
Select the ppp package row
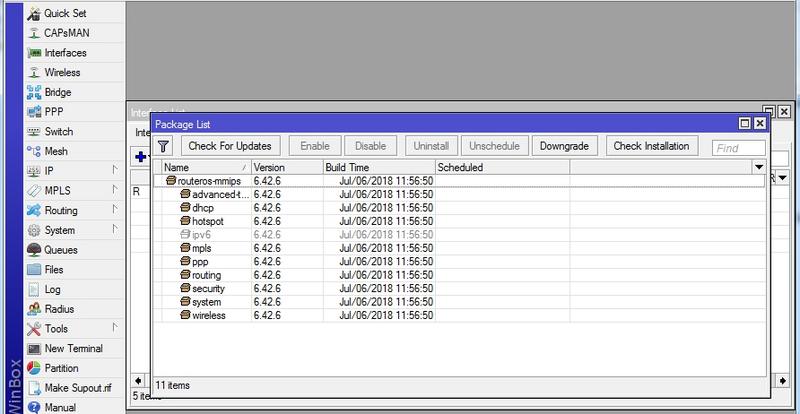point(459,262)
